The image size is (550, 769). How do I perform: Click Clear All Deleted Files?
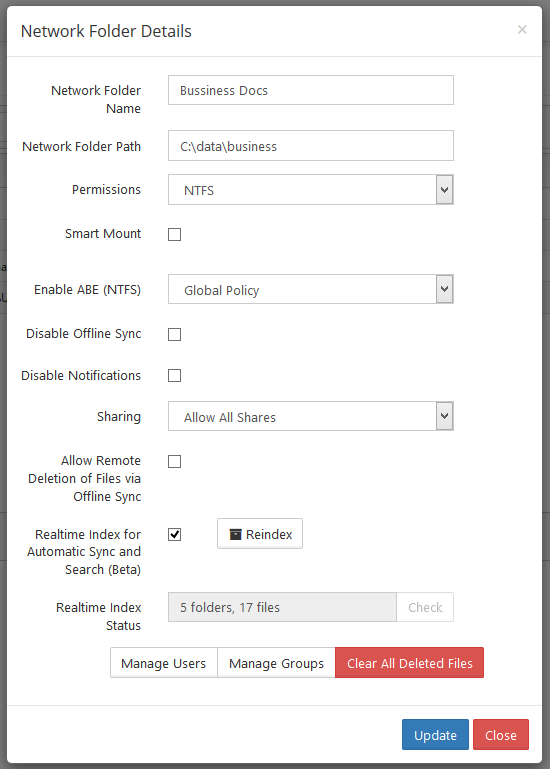[x=410, y=663]
